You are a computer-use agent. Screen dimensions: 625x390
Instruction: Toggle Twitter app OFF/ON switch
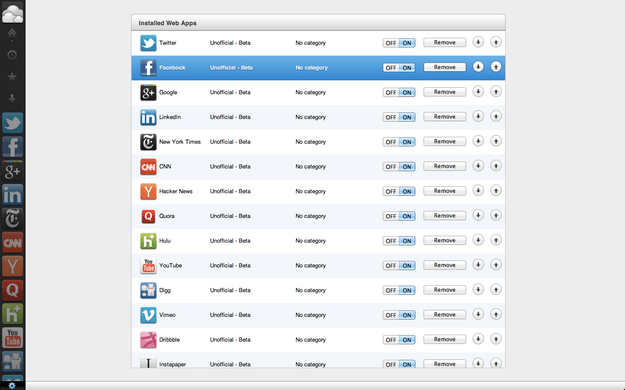click(x=399, y=43)
